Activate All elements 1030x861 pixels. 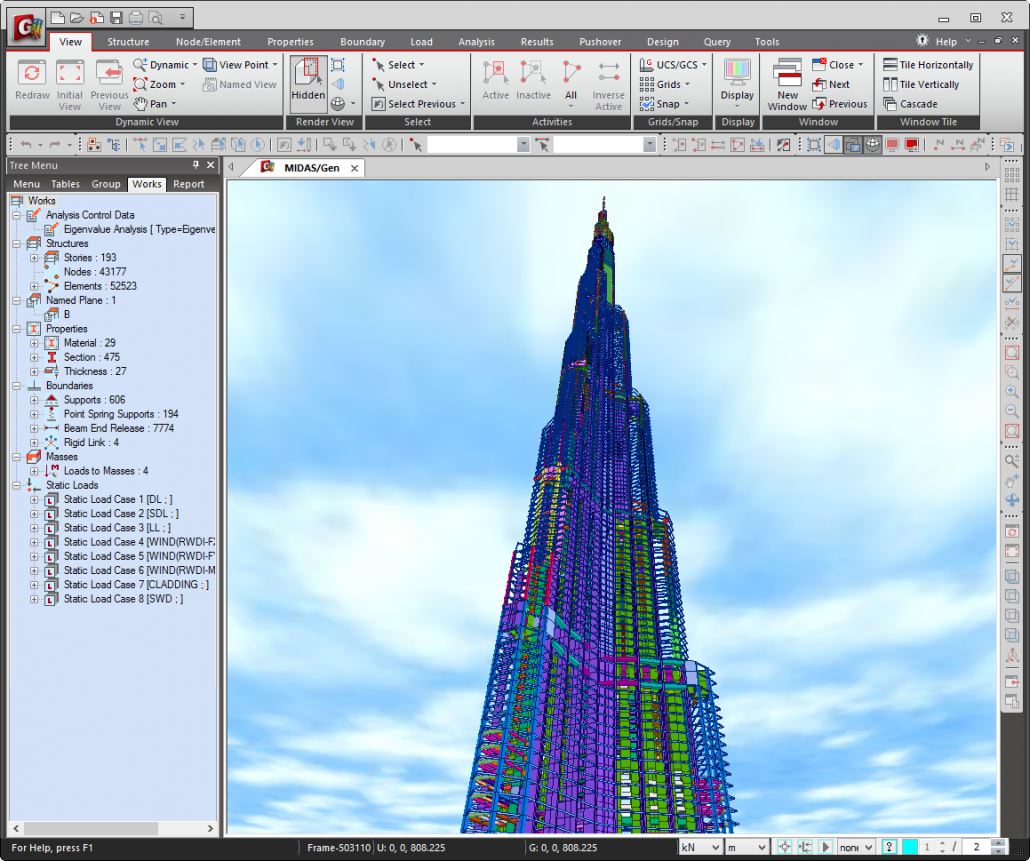point(571,83)
